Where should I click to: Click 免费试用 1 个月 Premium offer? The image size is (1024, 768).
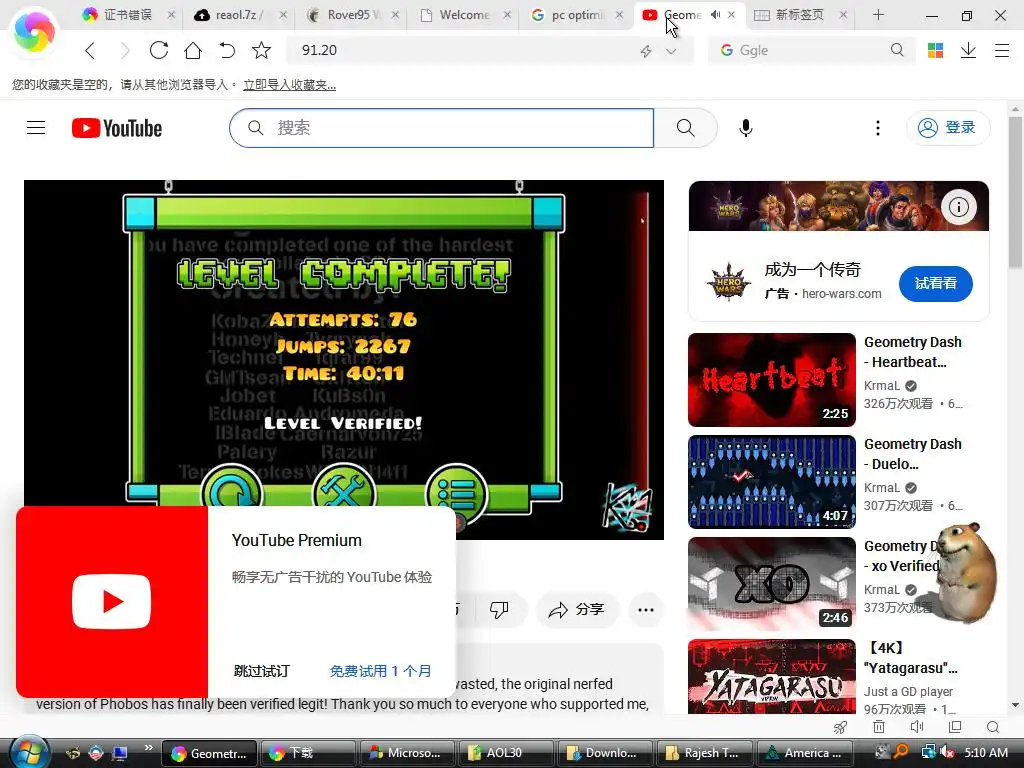pyautogui.click(x=380, y=671)
